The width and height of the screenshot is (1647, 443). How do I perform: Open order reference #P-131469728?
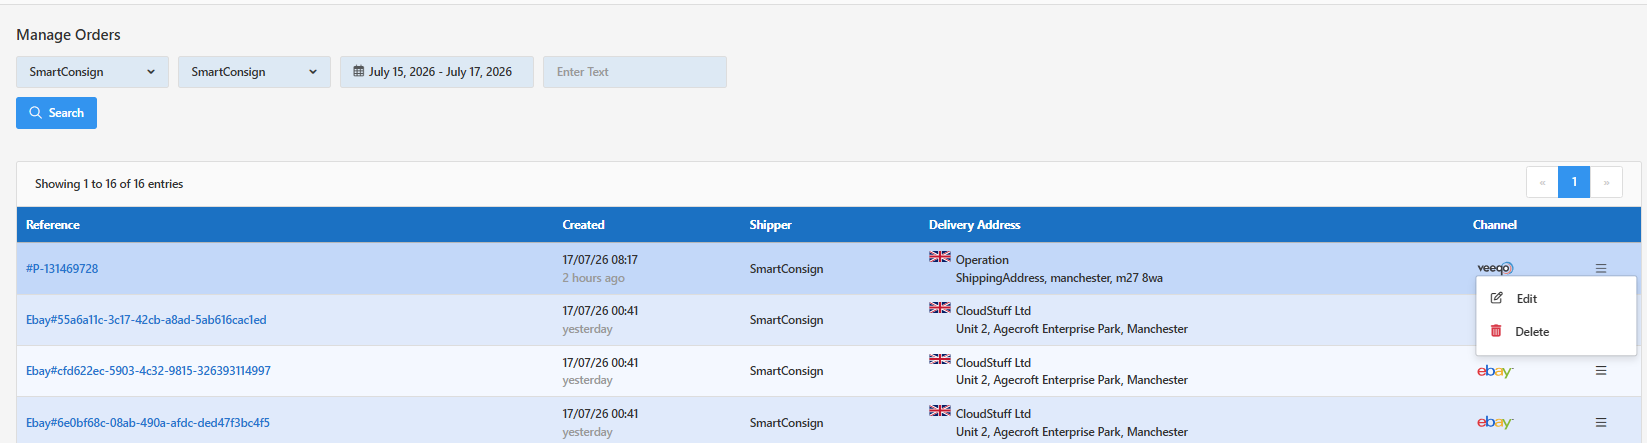(62, 269)
